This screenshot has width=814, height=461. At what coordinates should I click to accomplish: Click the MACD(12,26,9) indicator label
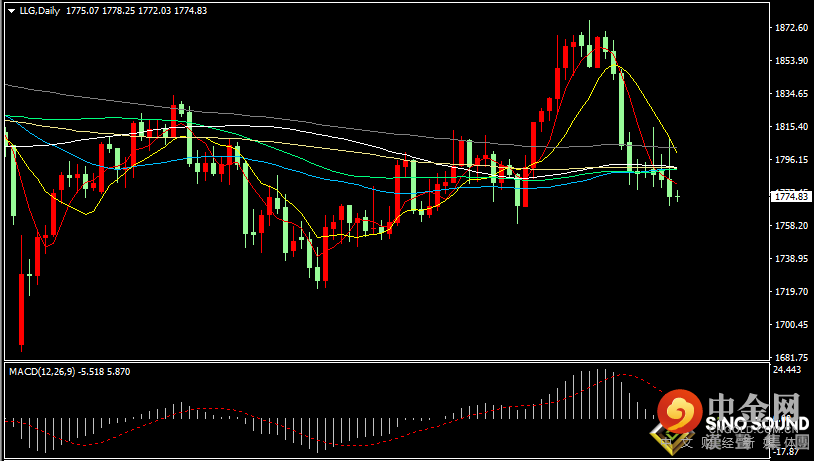point(42,372)
